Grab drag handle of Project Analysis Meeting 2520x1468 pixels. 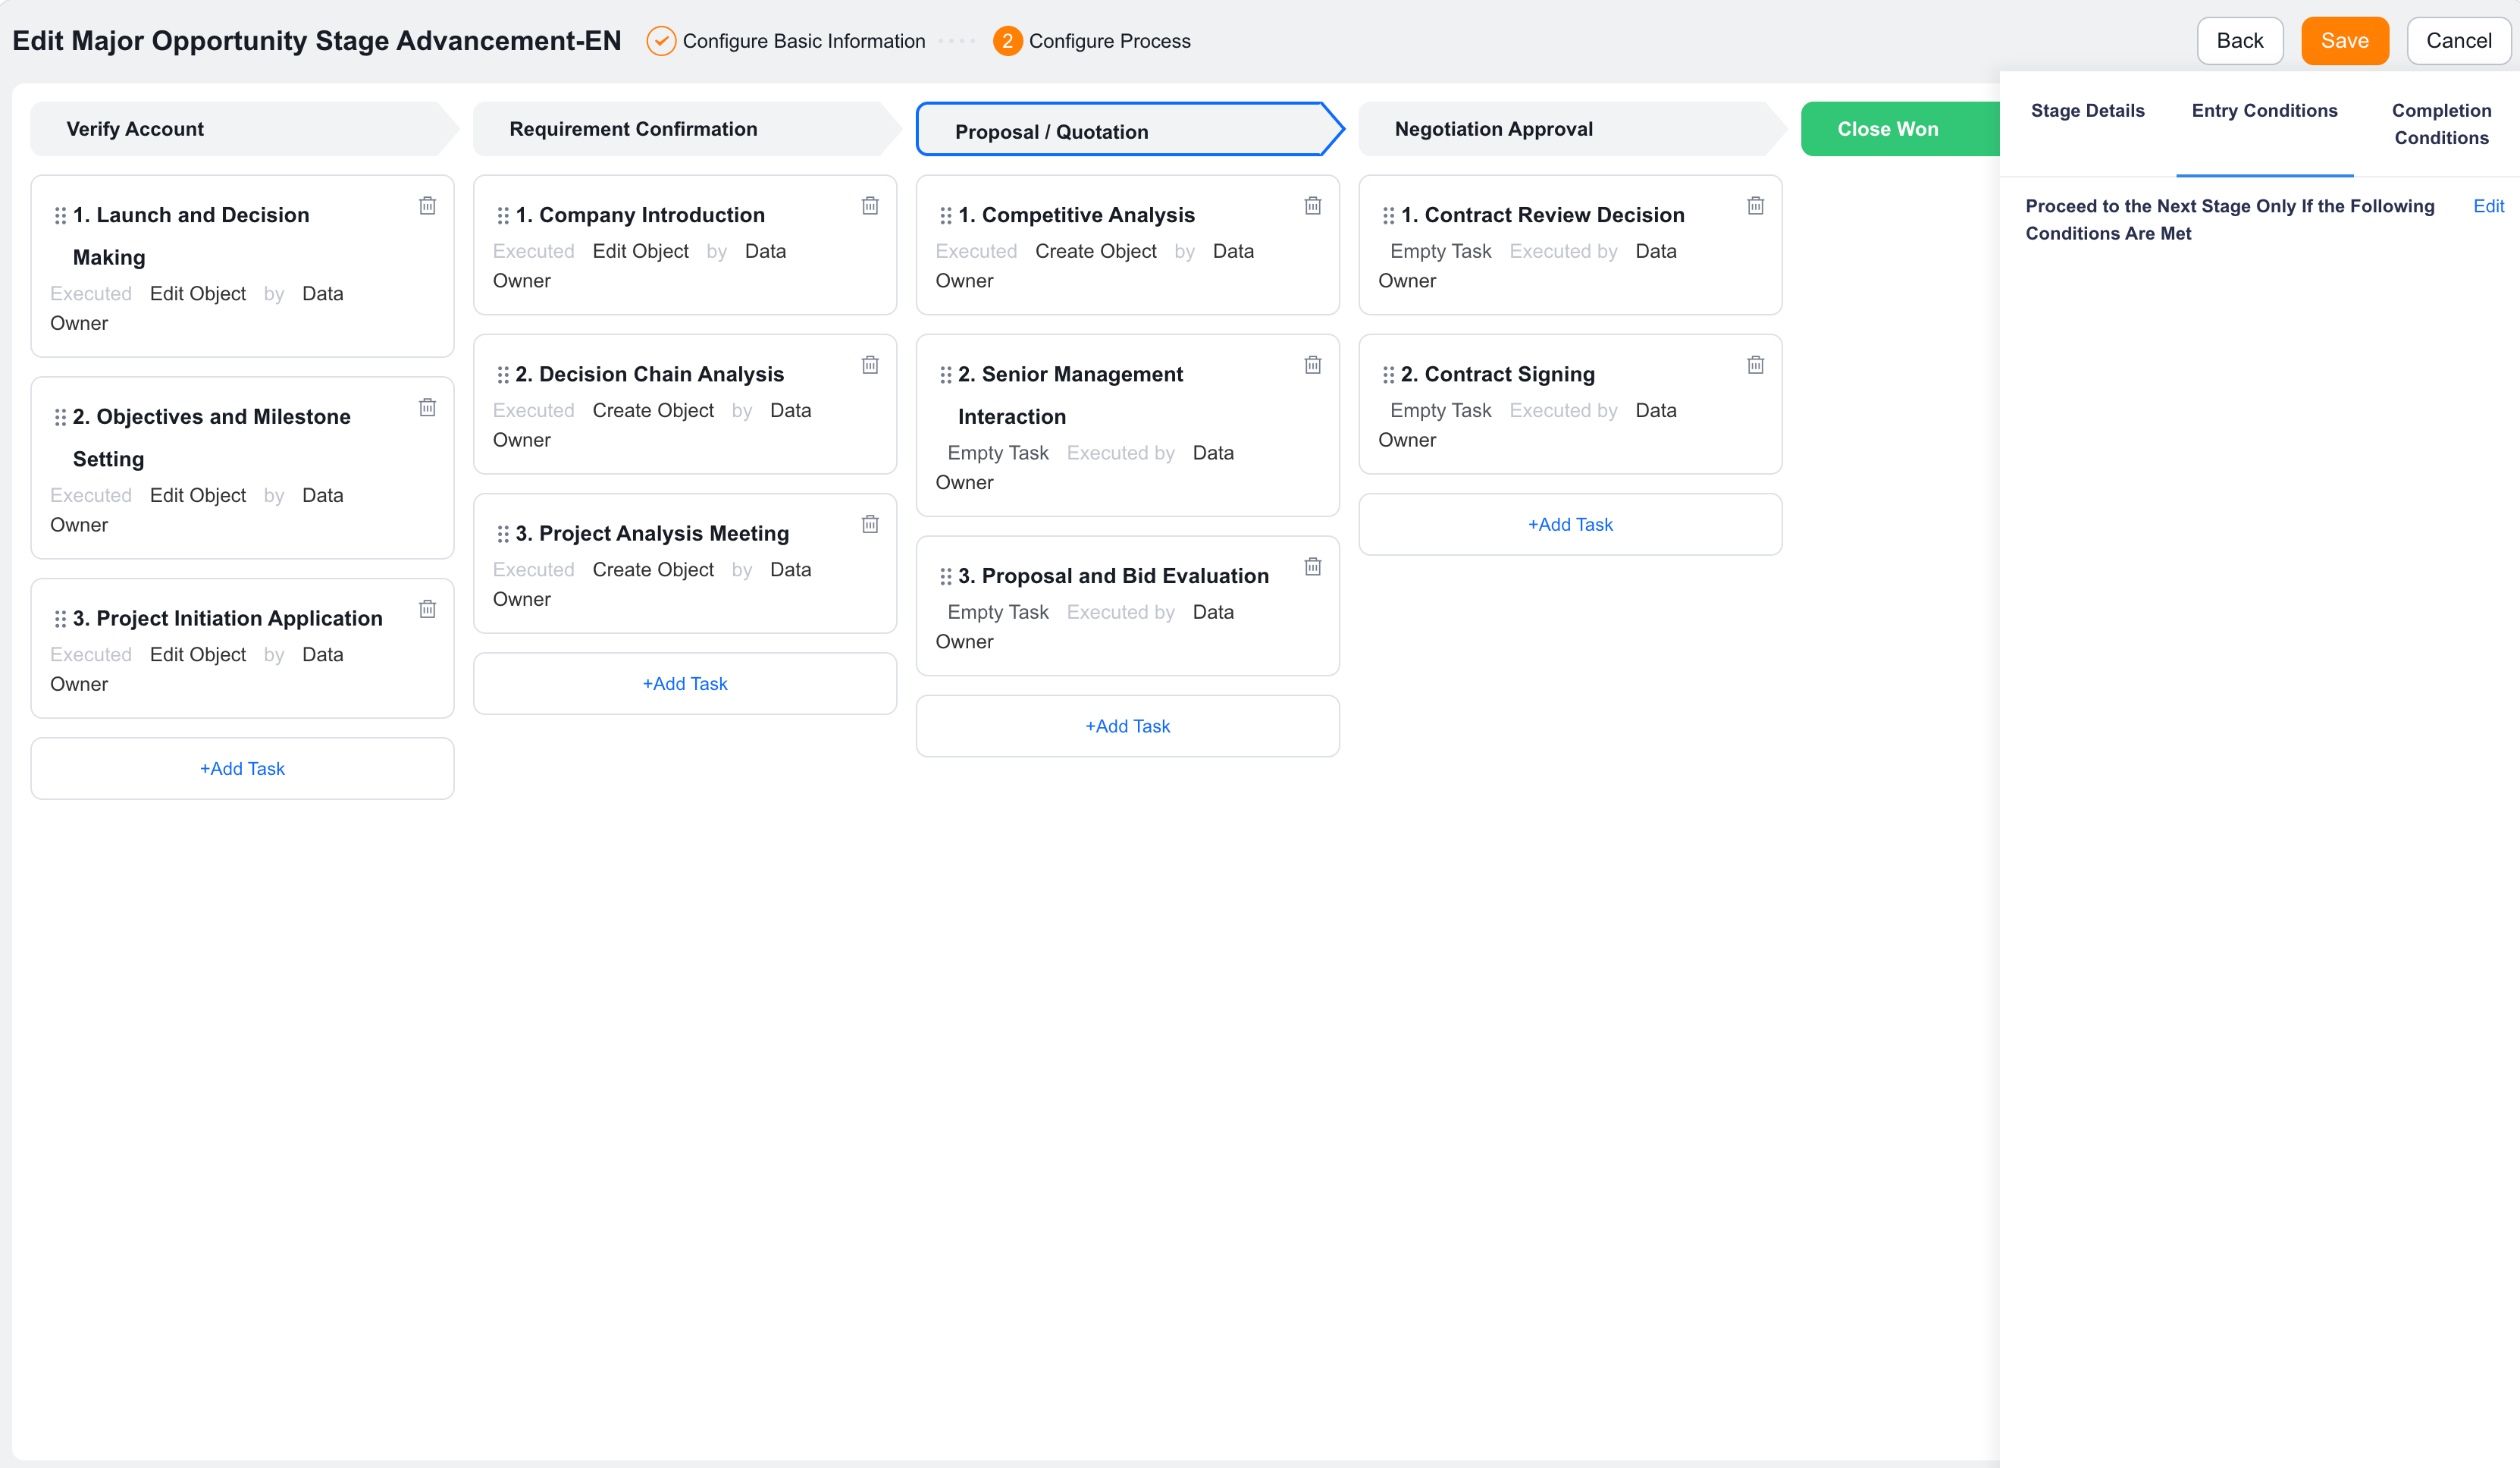pyautogui.click(x=503, y=534)
